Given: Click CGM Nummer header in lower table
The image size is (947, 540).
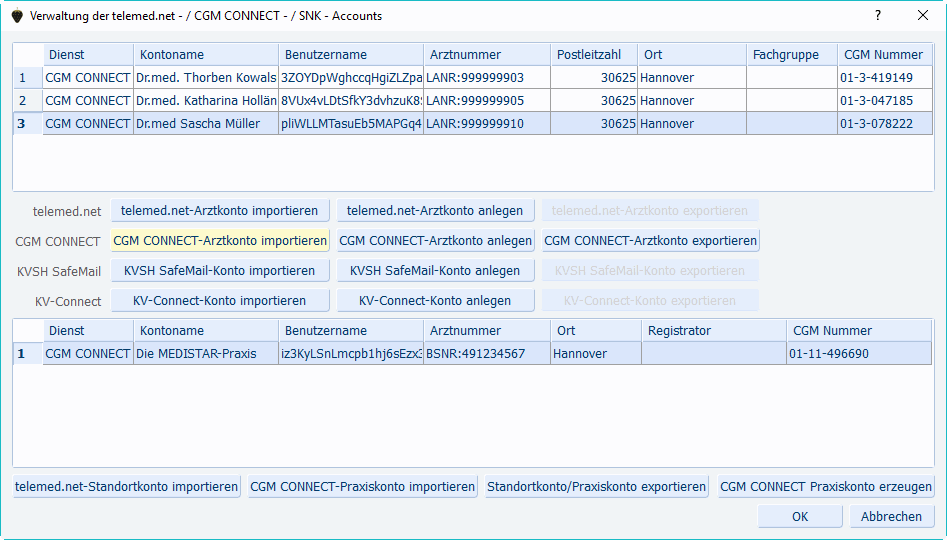Looking at the screenshot, I should [x=859, y=330].
